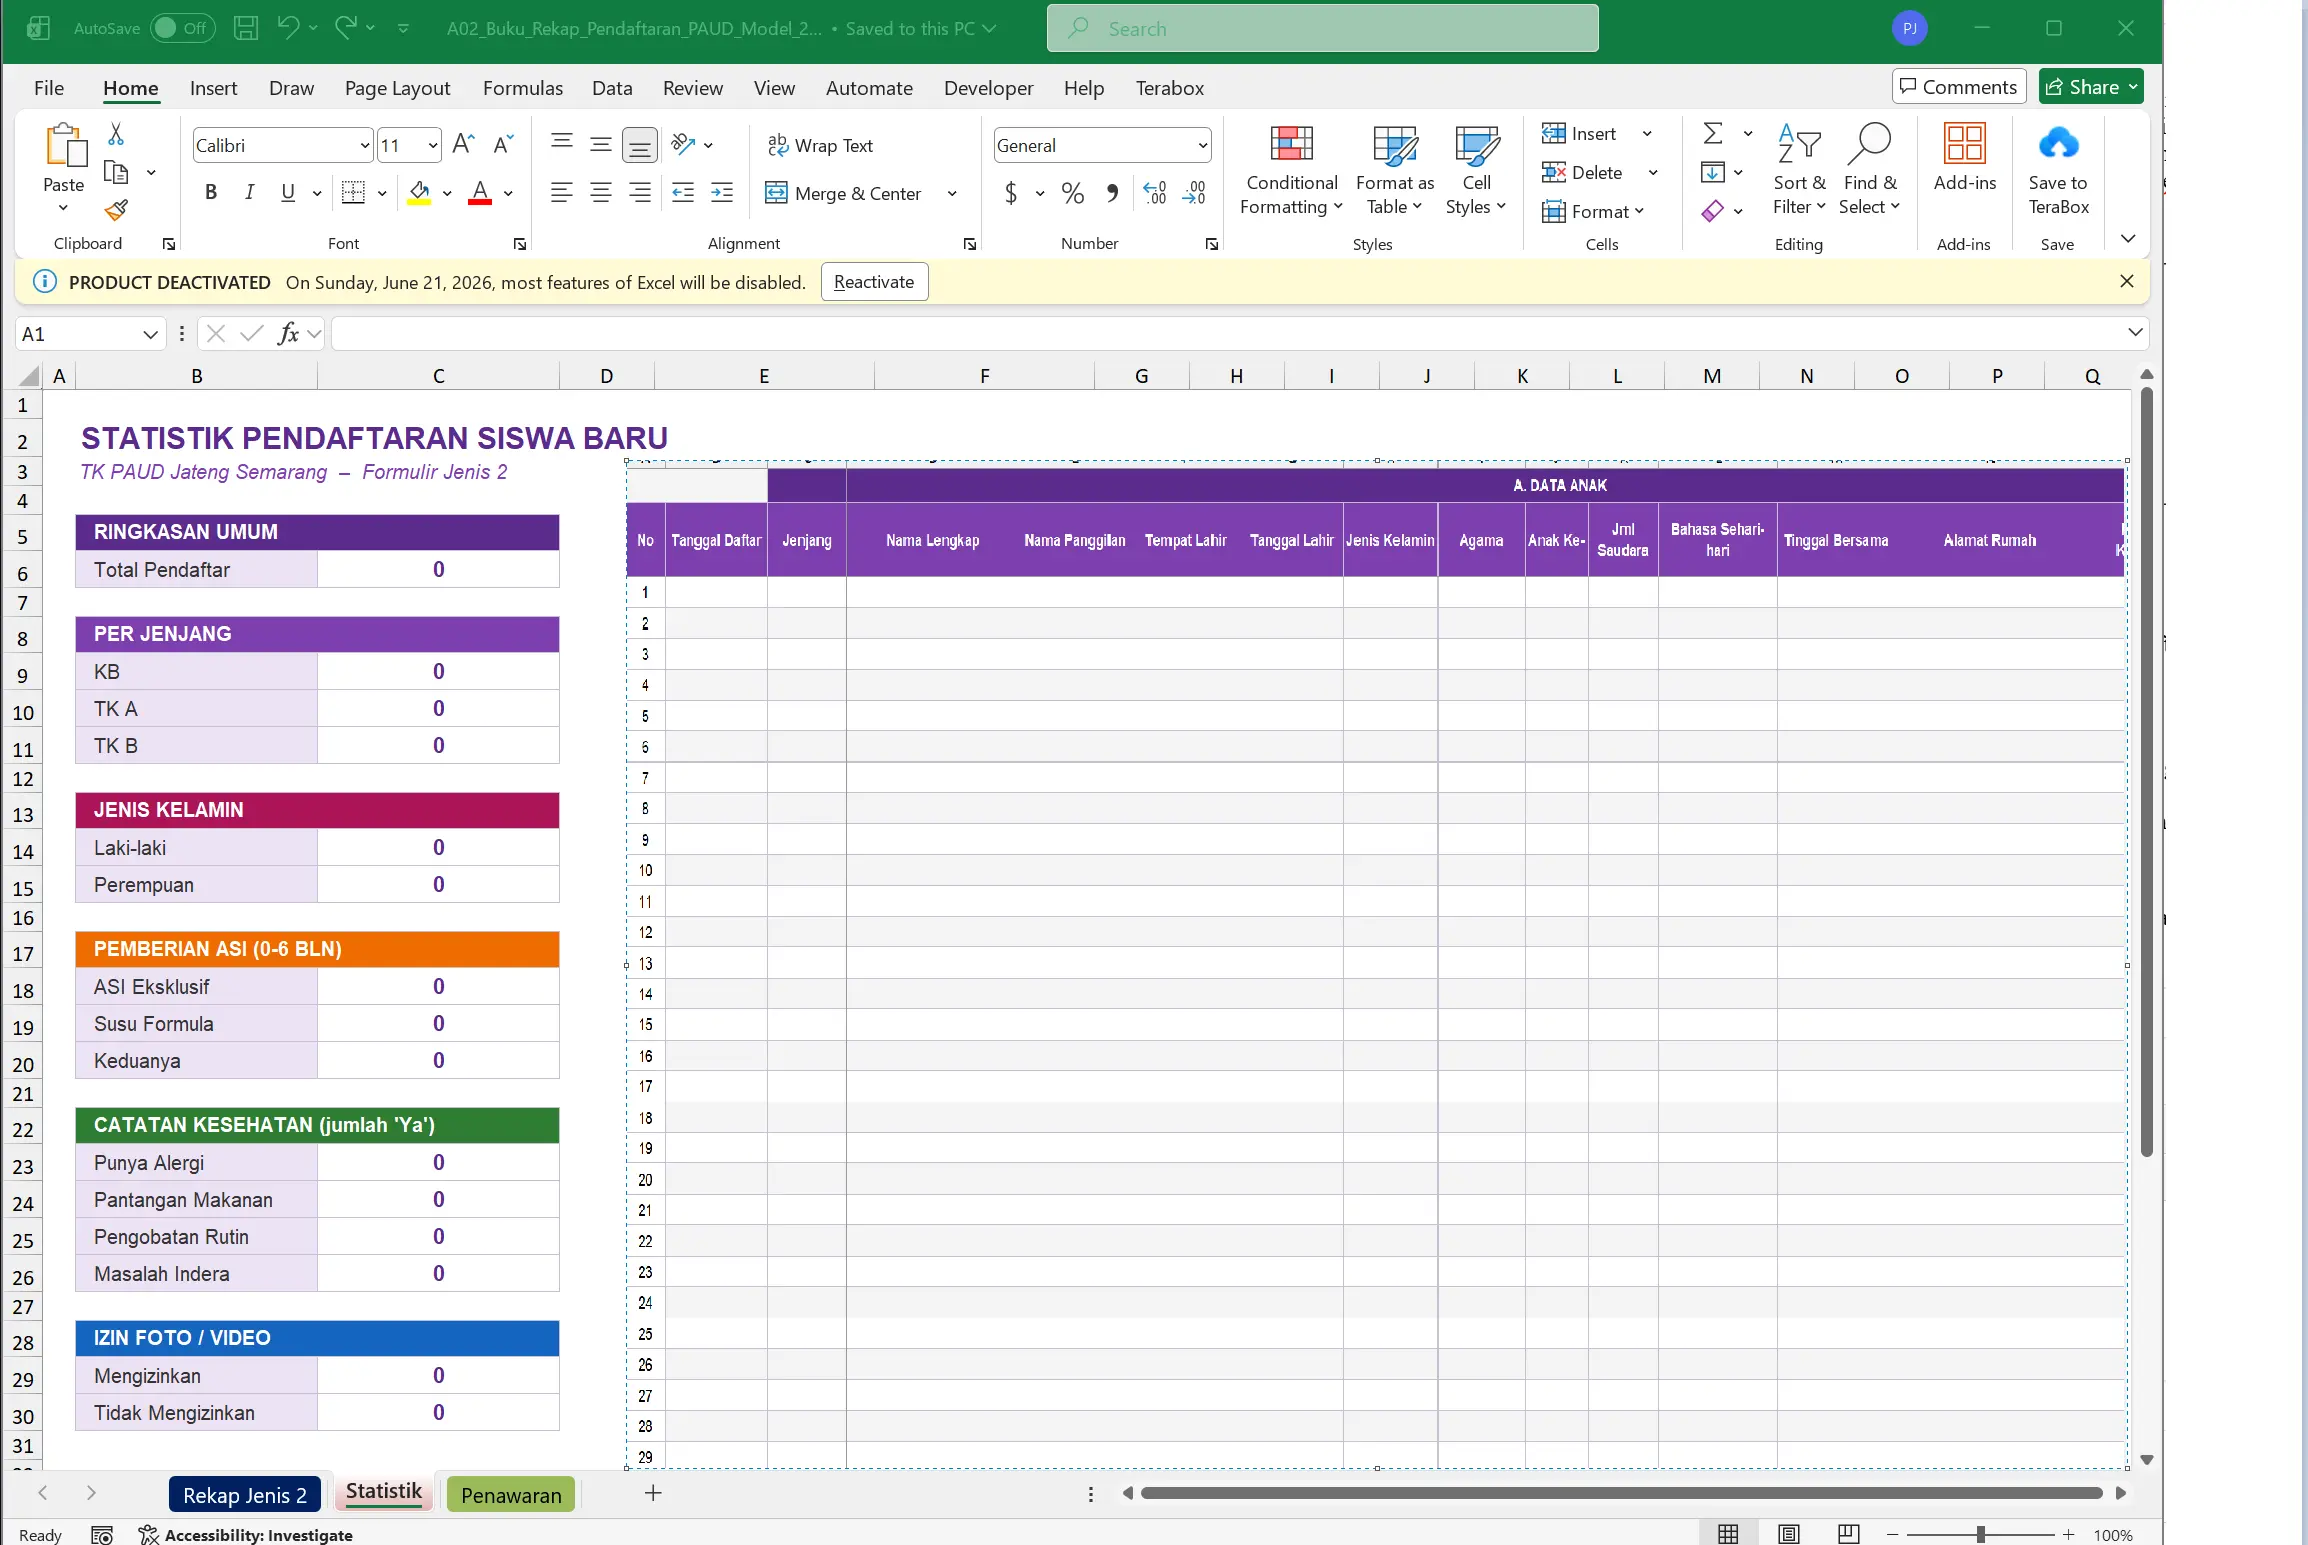
Task: Toggle AutoSave switch
Action: pos(181,28)
